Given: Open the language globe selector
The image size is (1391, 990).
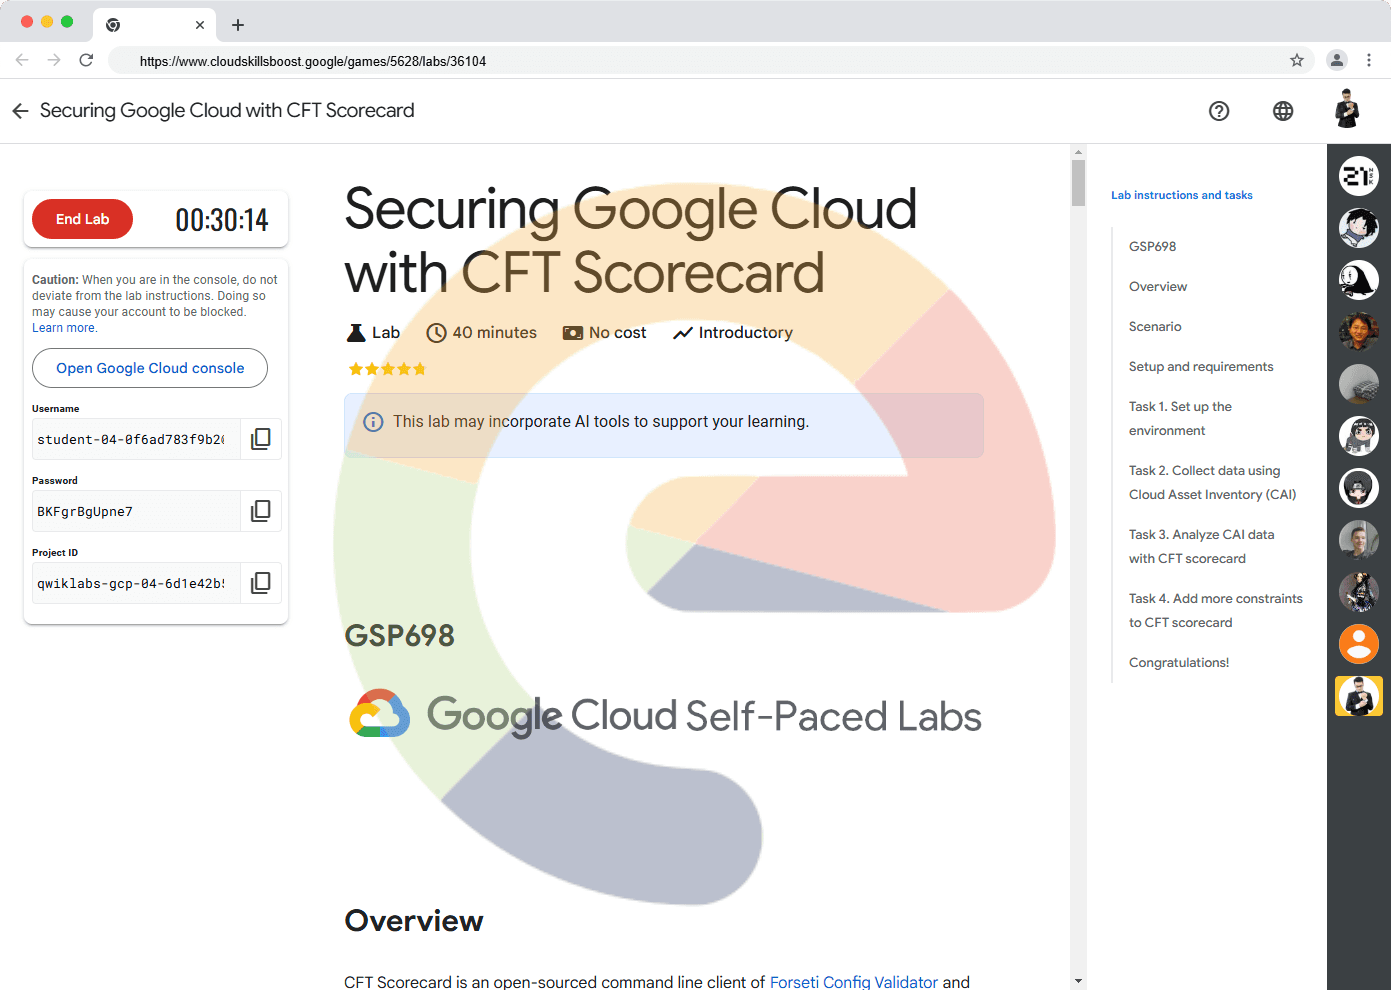Looking at the screenshot, I should point(1283,111).
